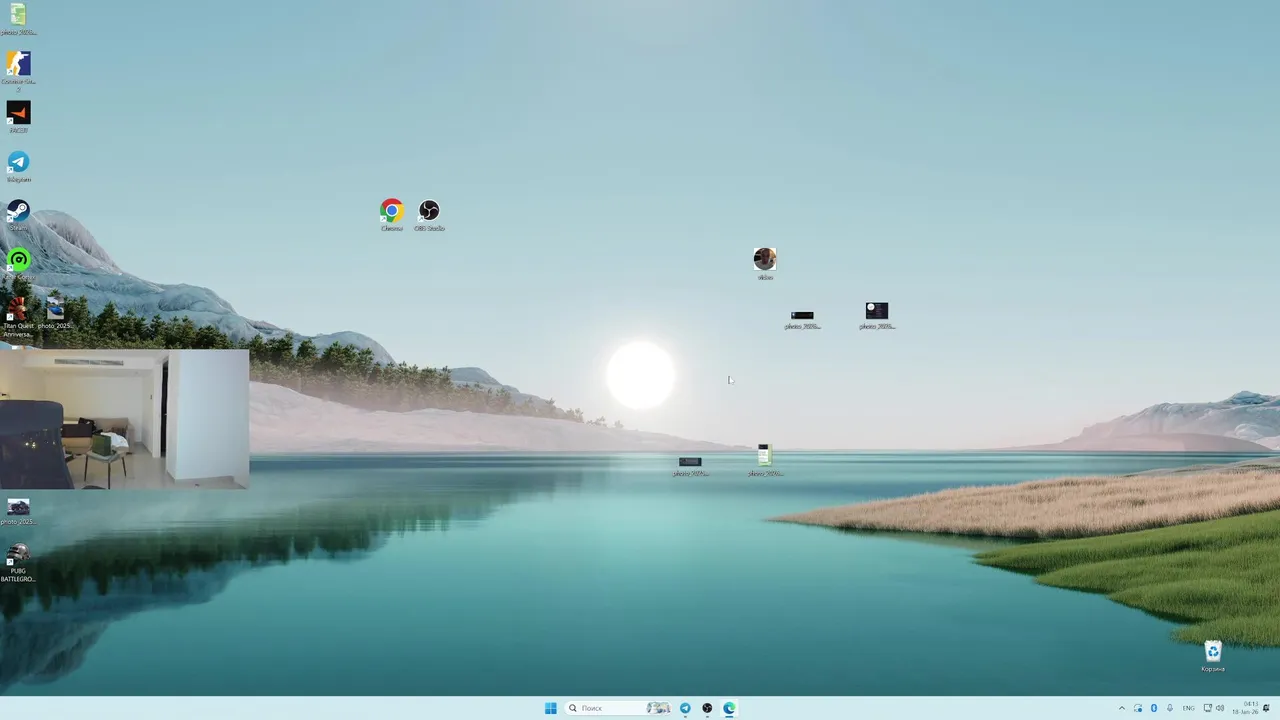Click the microphone icon in the system tray

[x=1170, y=708]
